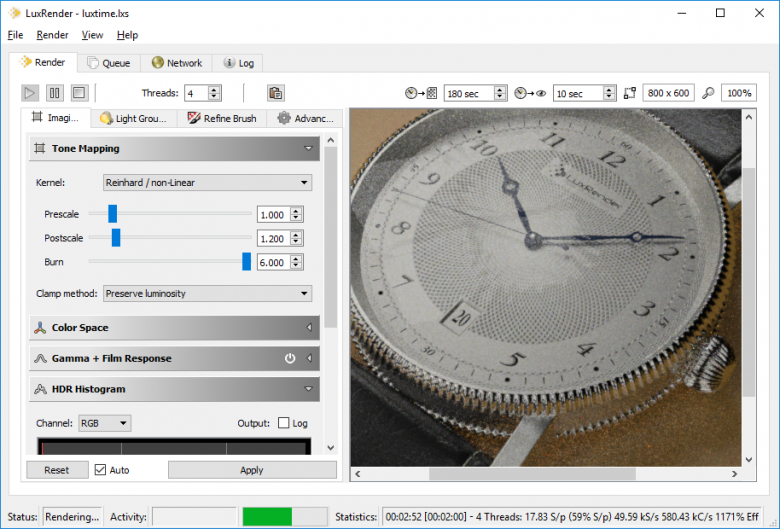Viewport: 780px width, 529px height.
Task: Open the Kernel dropdown
Action: [207, 183]
